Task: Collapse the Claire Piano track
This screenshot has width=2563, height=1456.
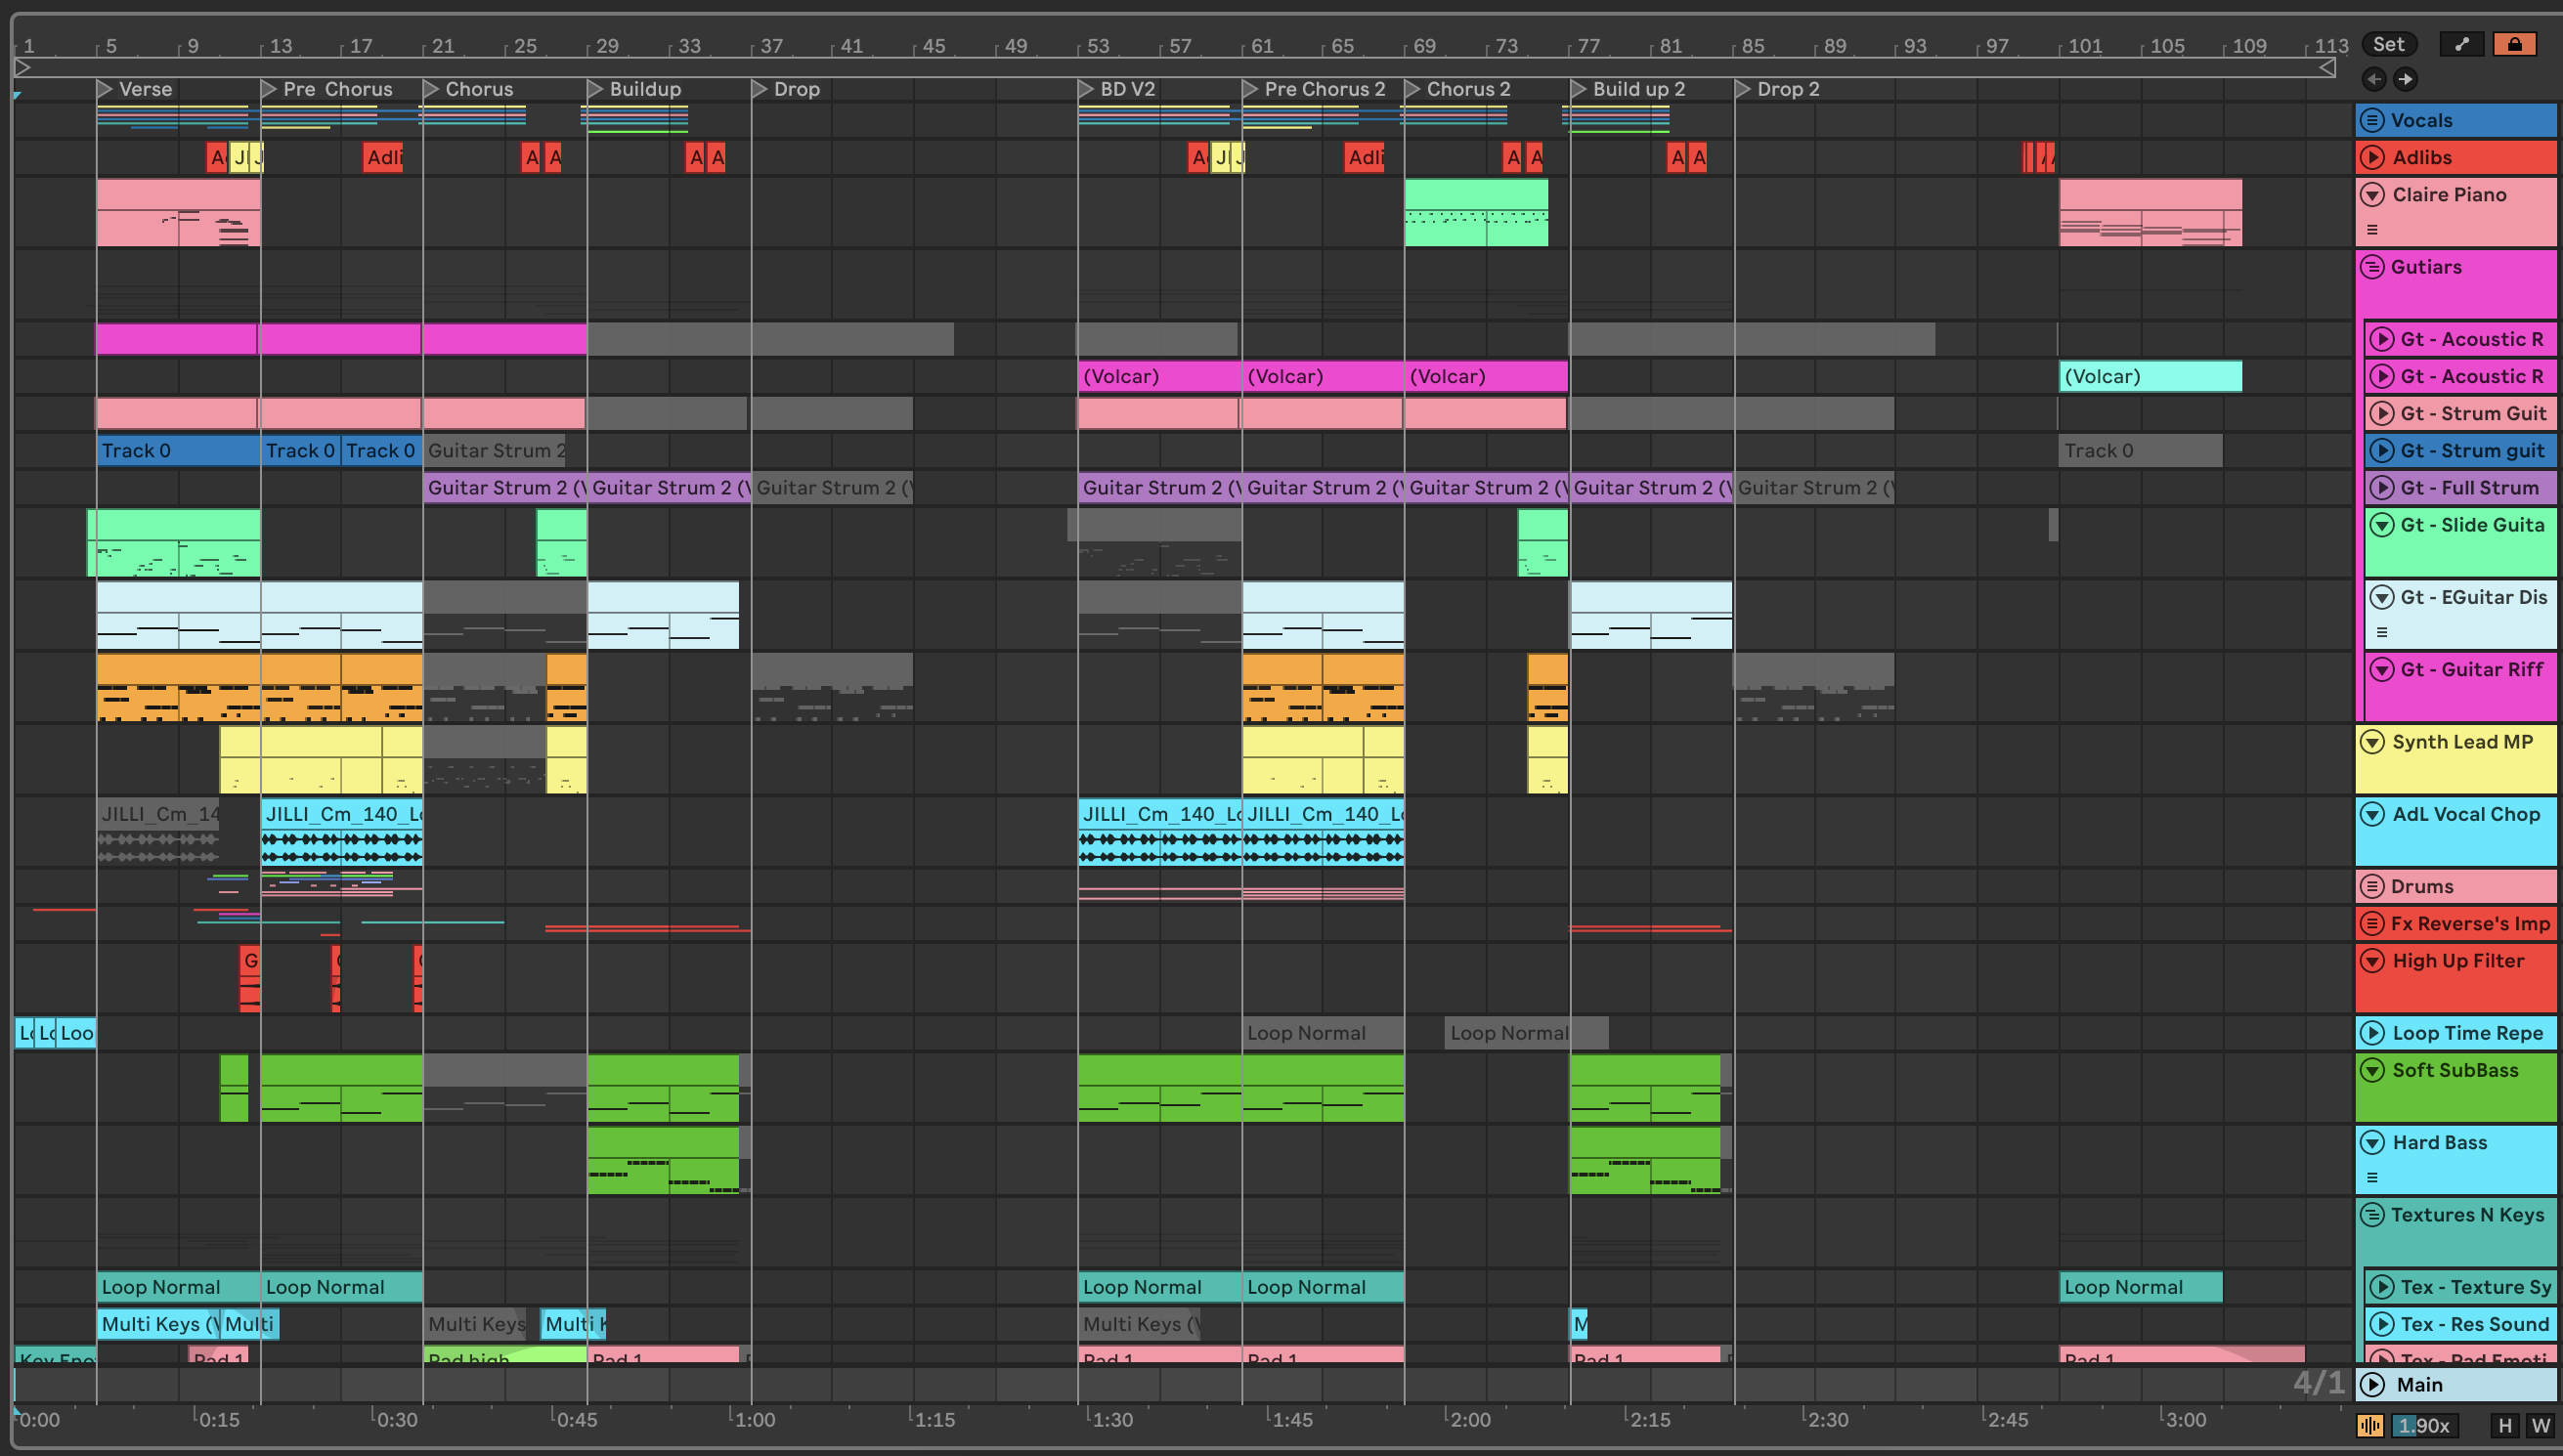Action: 2372,194
